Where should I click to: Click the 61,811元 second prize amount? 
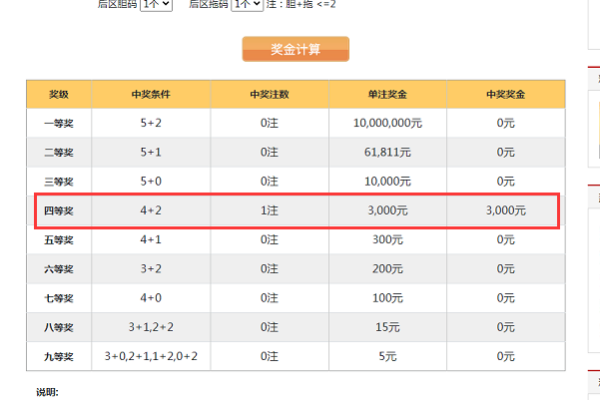click(388, 152)
